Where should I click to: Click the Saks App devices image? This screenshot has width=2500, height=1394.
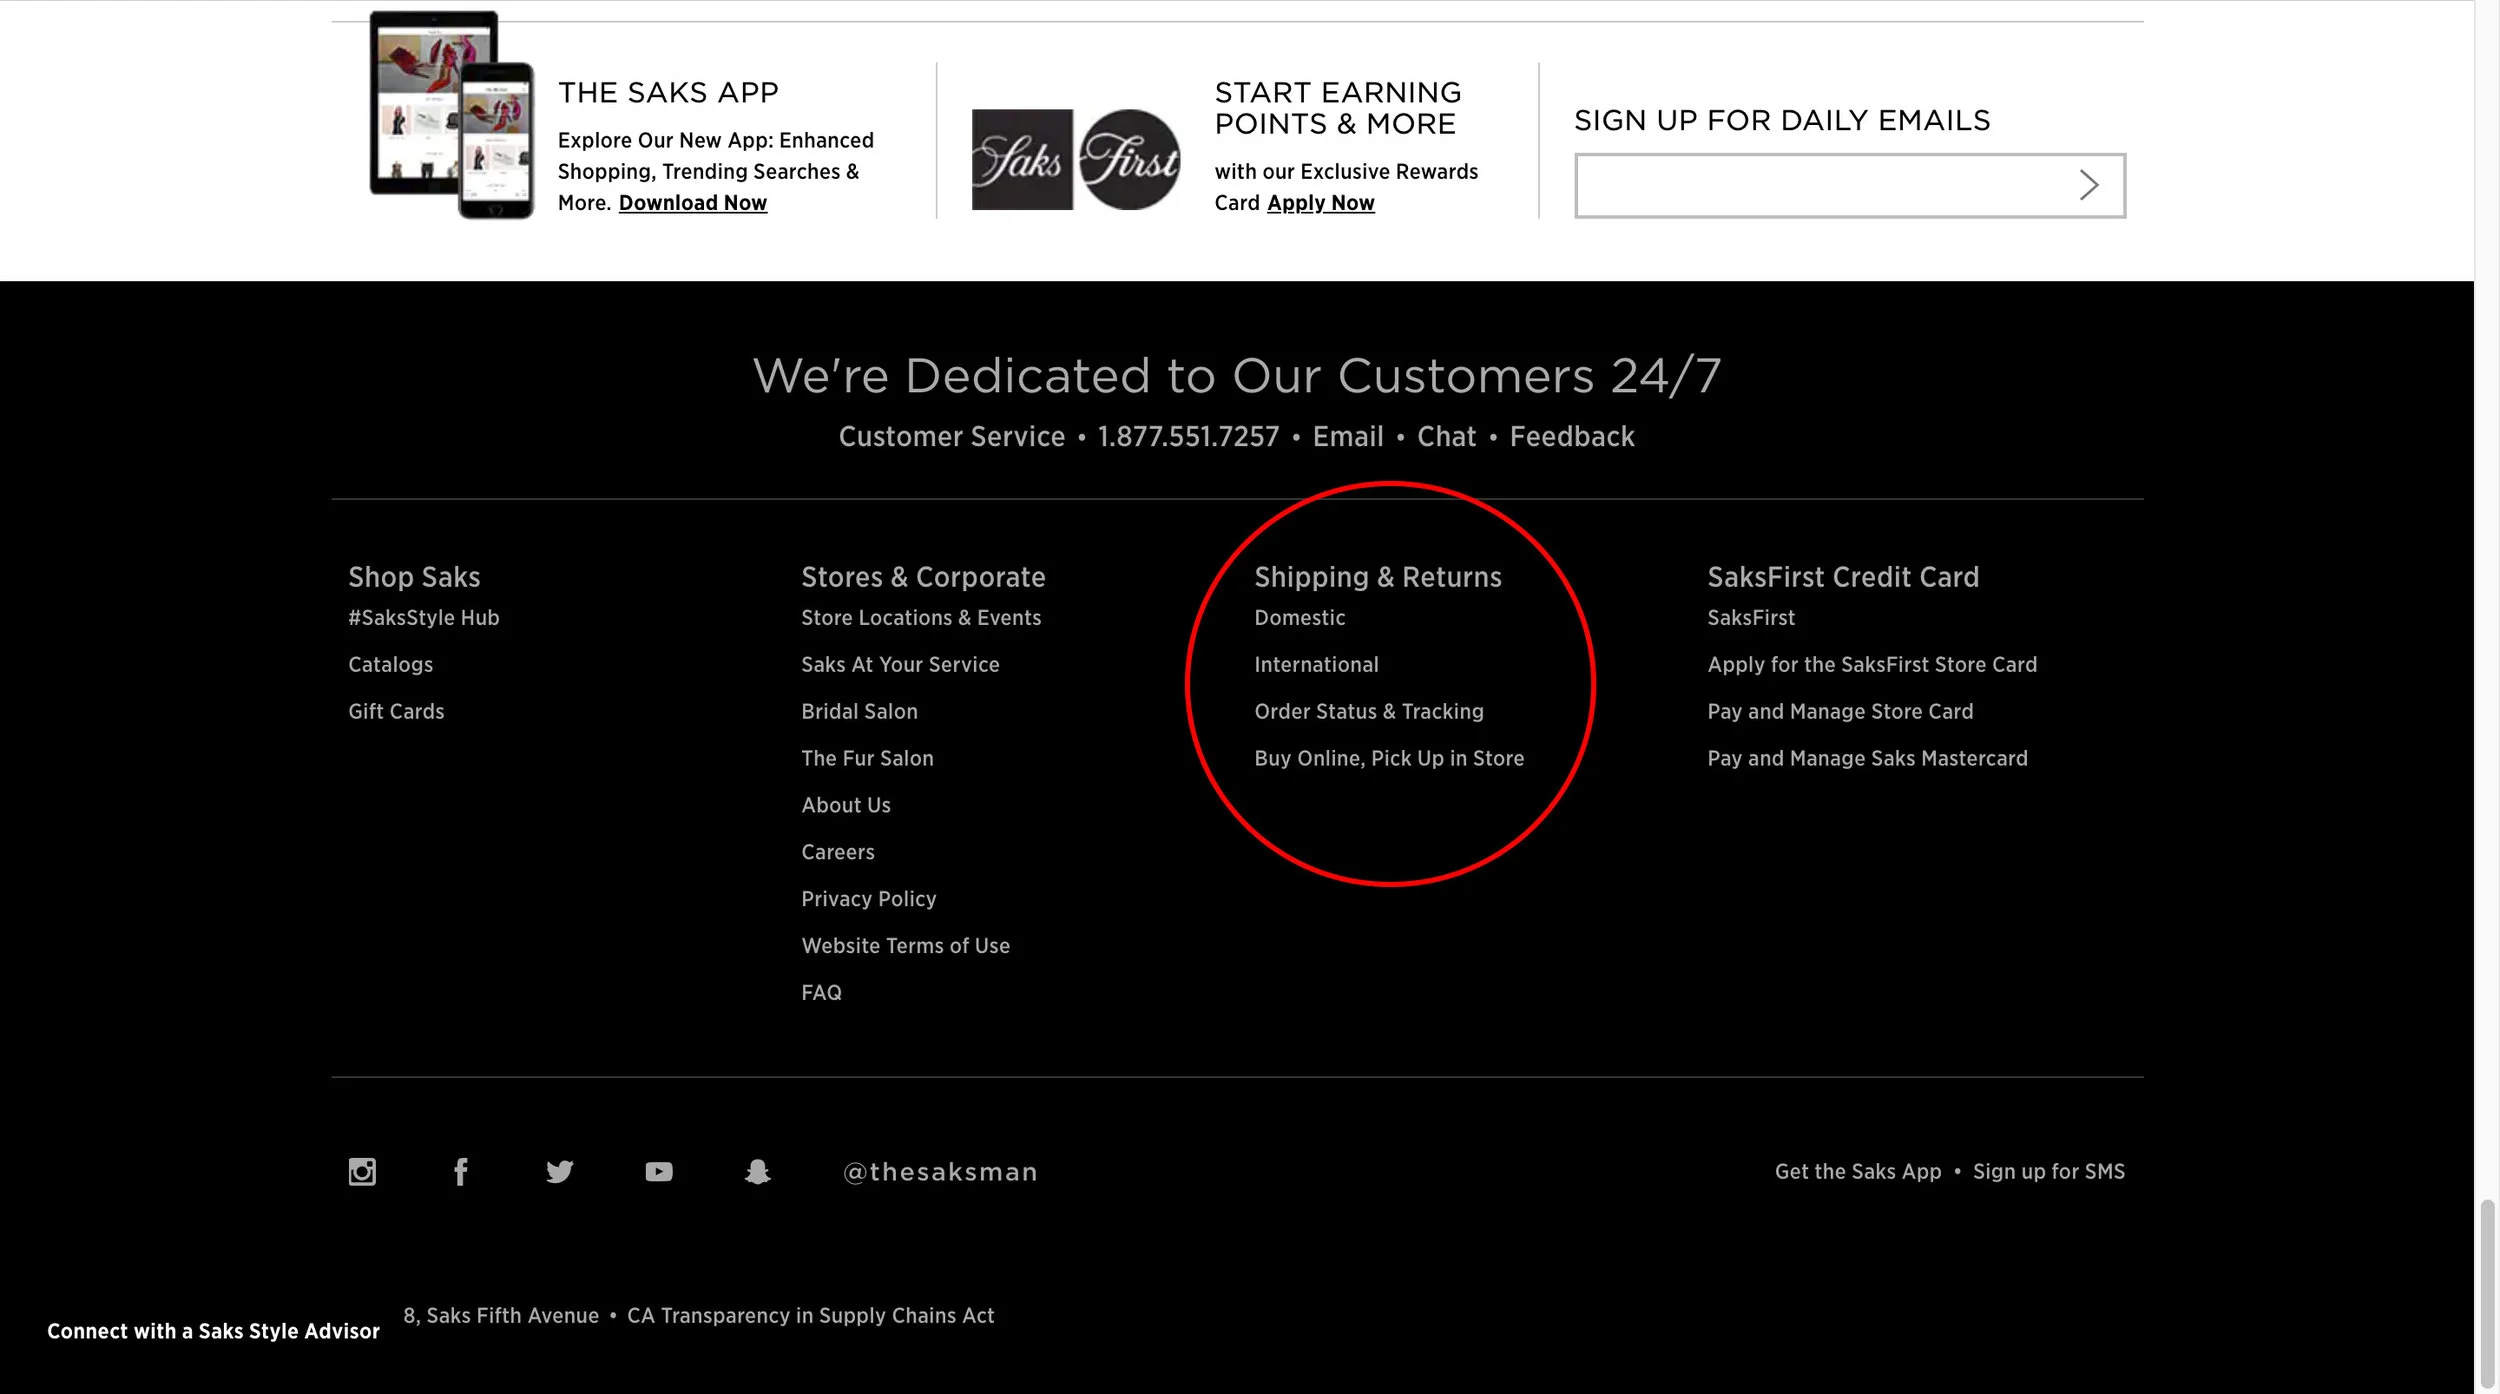click(x=452, y=114)
